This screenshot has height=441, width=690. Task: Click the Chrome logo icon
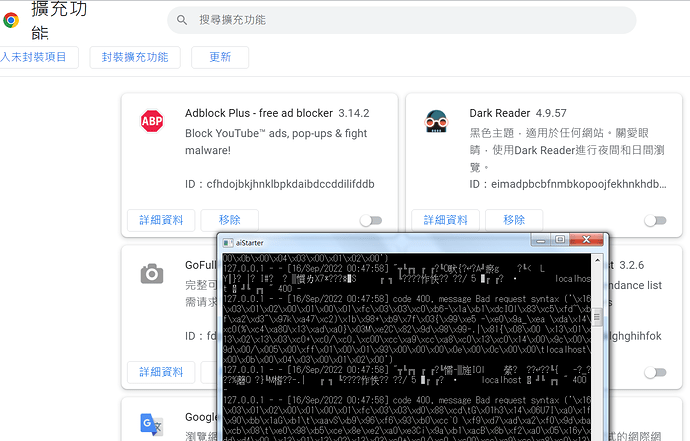[x=11, y=20]
